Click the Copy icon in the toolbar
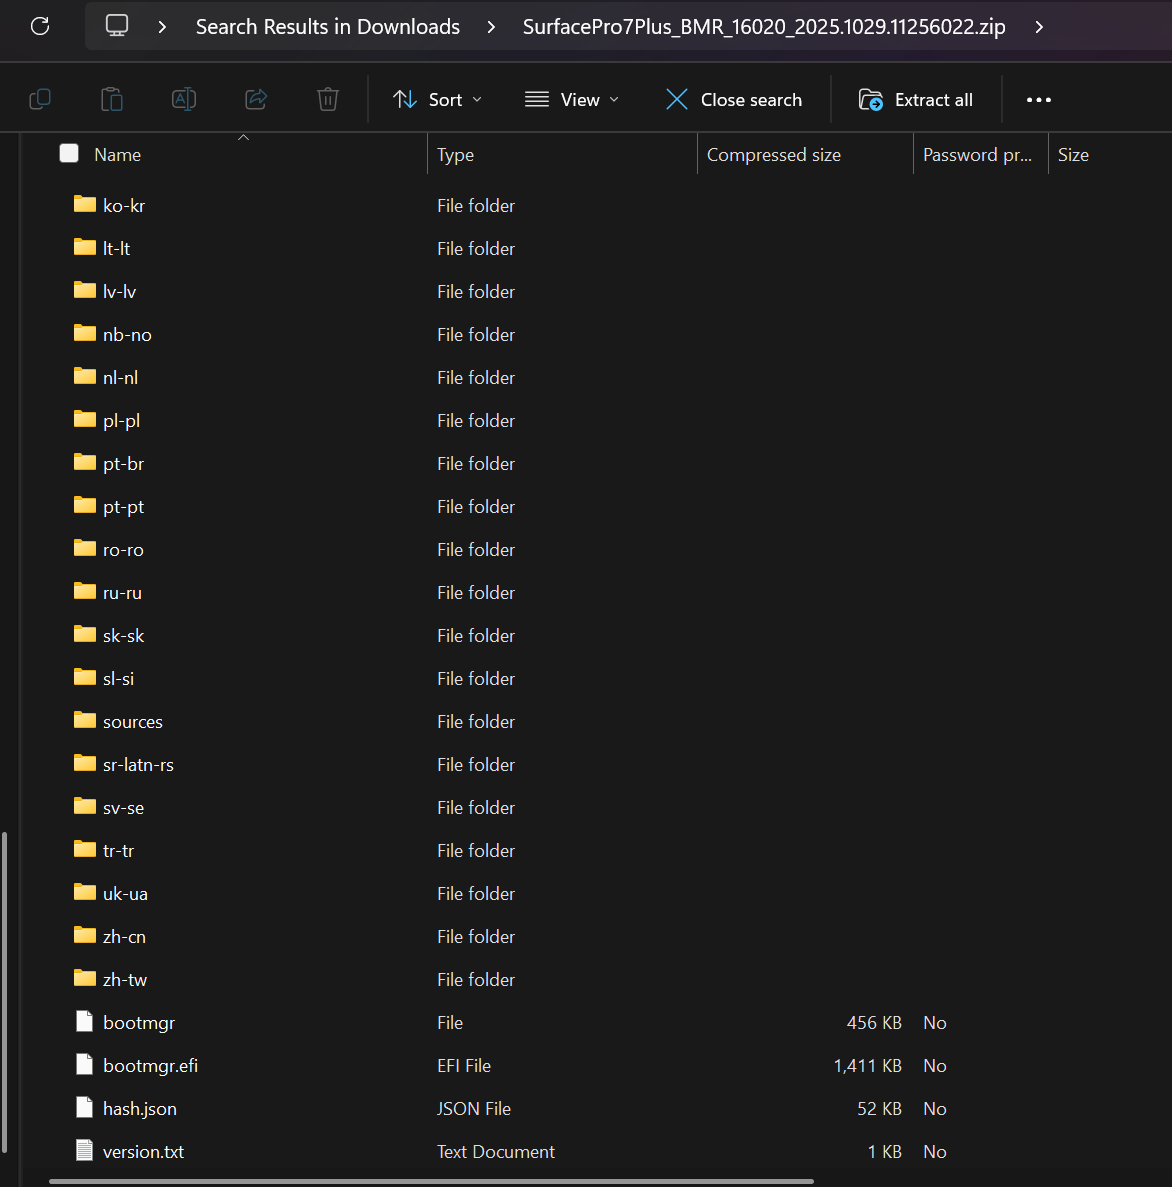 point(40,99)
